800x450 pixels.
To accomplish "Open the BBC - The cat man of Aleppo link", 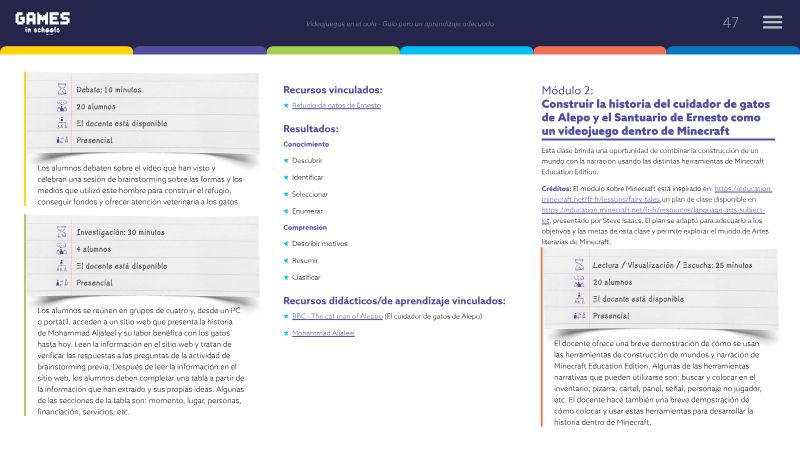I will [337, 316].
